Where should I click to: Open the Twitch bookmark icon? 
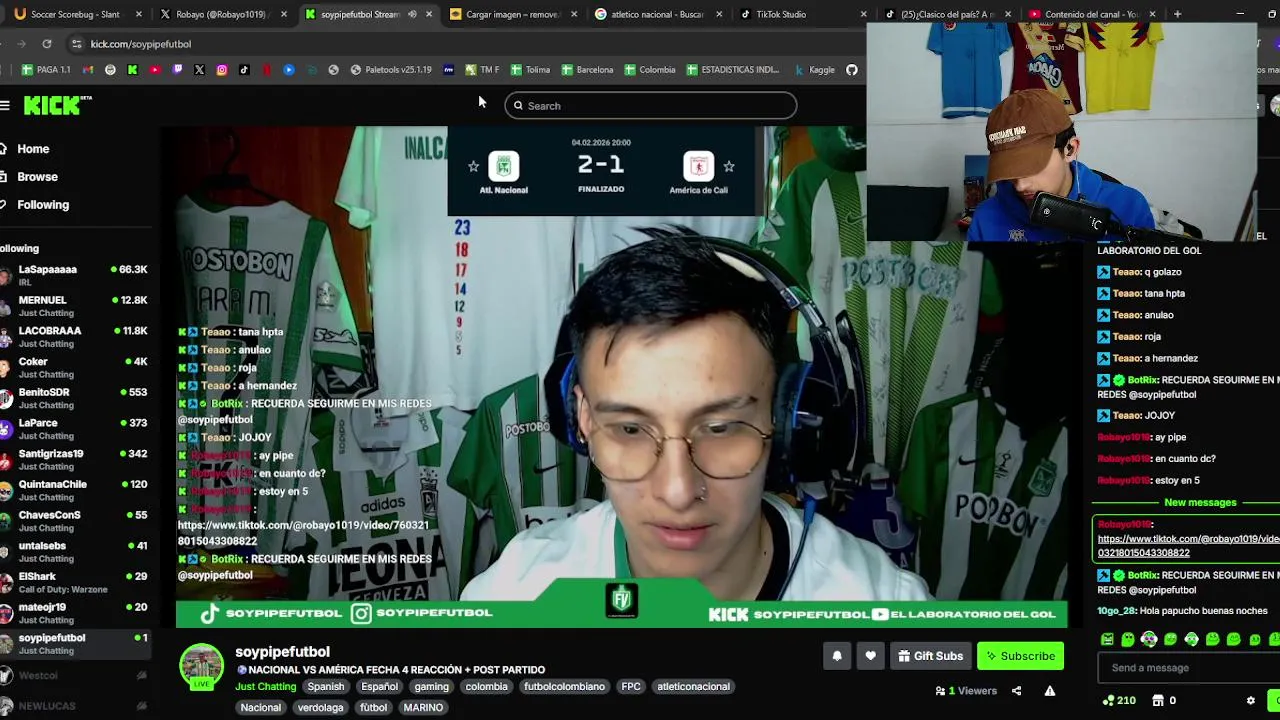[x=177, y=70]
